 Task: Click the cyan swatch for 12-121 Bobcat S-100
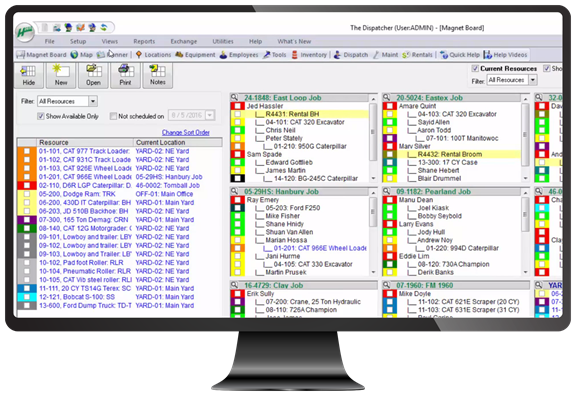[x=27, y=297]
